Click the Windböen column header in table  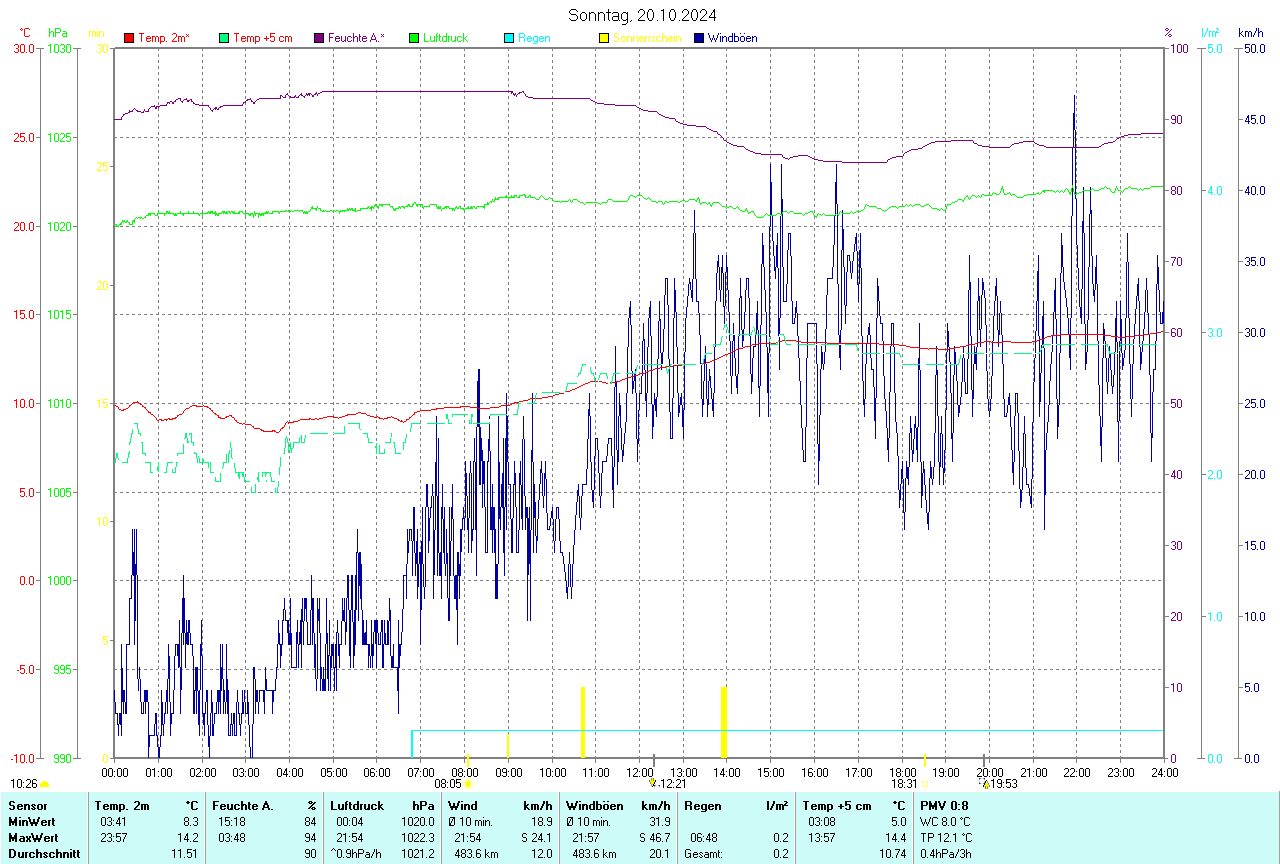(x=595, y=806)
